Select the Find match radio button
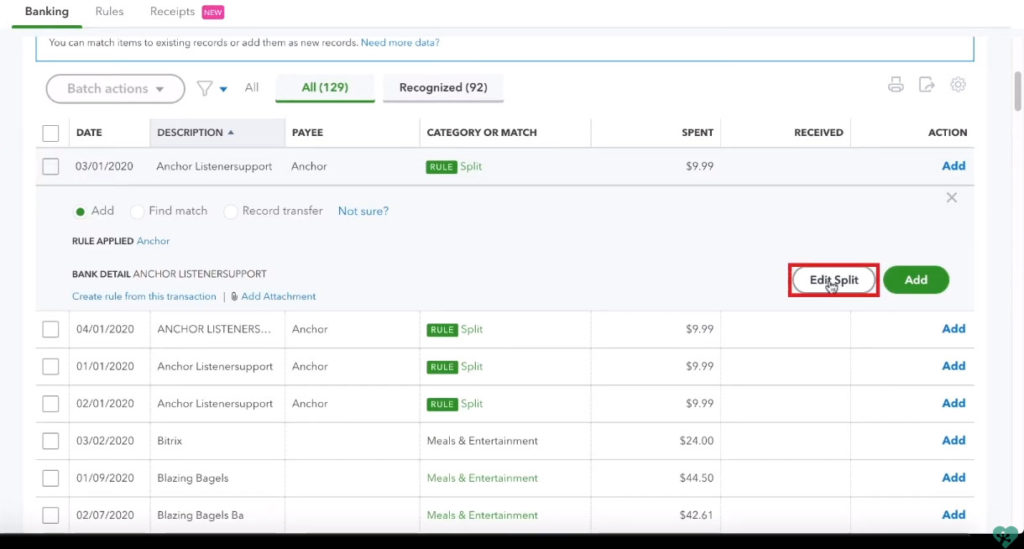Image resolution: width=1024 pixels, height=549 pixels. pyautogui.click(x=138, y=212)
